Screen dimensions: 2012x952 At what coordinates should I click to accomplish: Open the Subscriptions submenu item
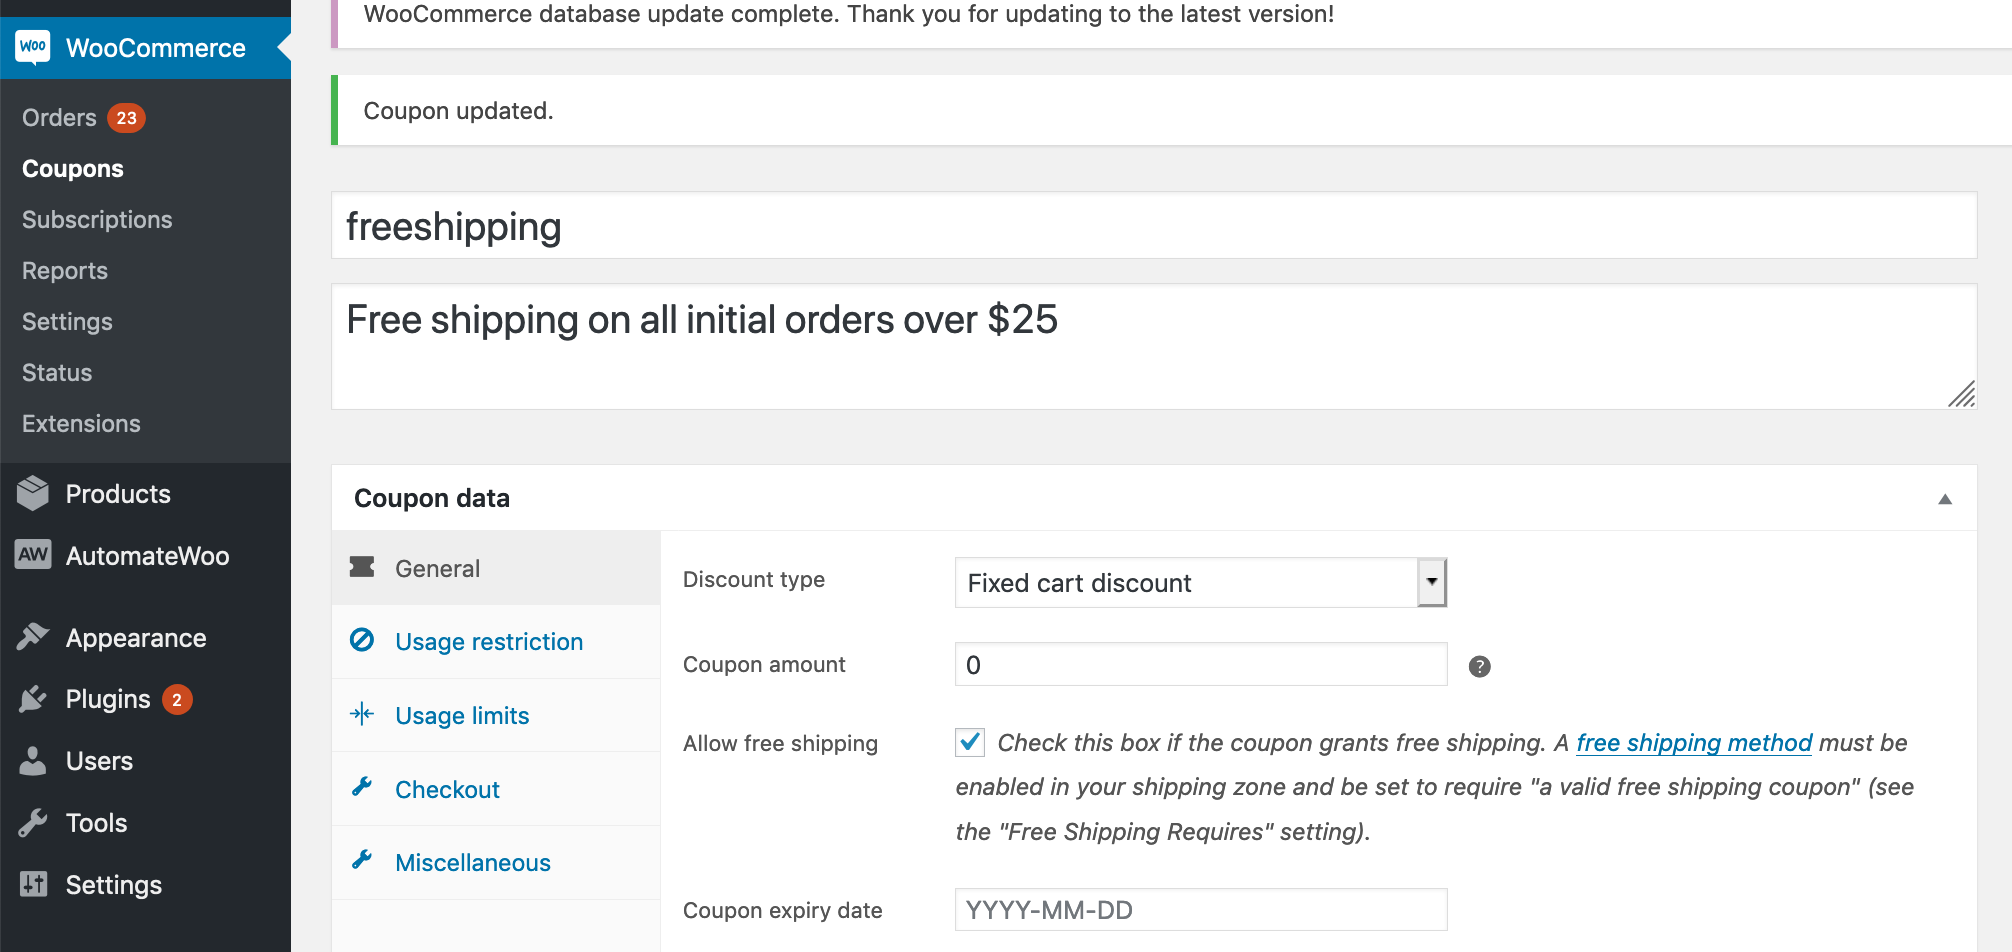(97, 220)
